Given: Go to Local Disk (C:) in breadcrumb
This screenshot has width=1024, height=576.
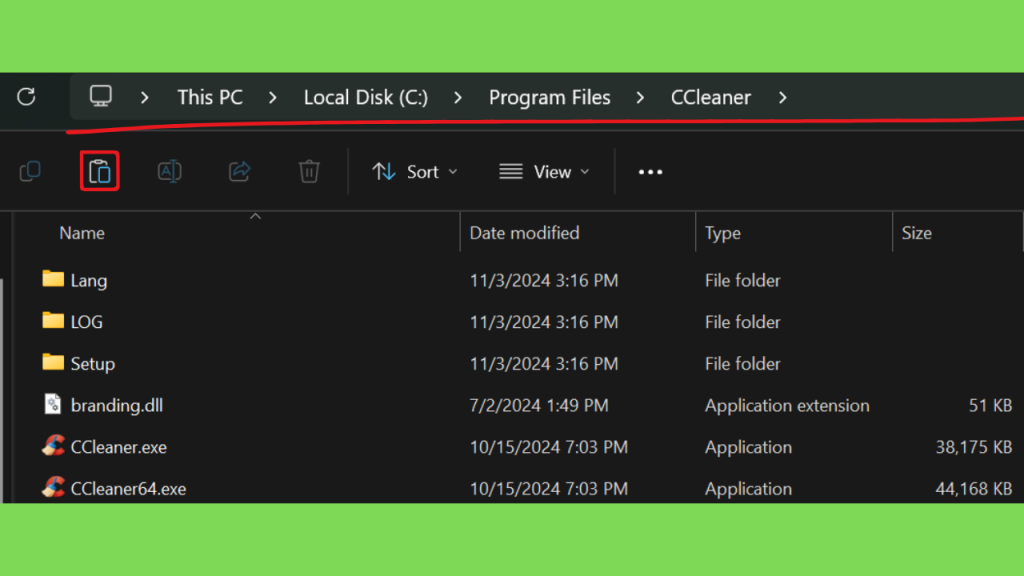Looking at the screenshot, I should click(x=365, y=98).
